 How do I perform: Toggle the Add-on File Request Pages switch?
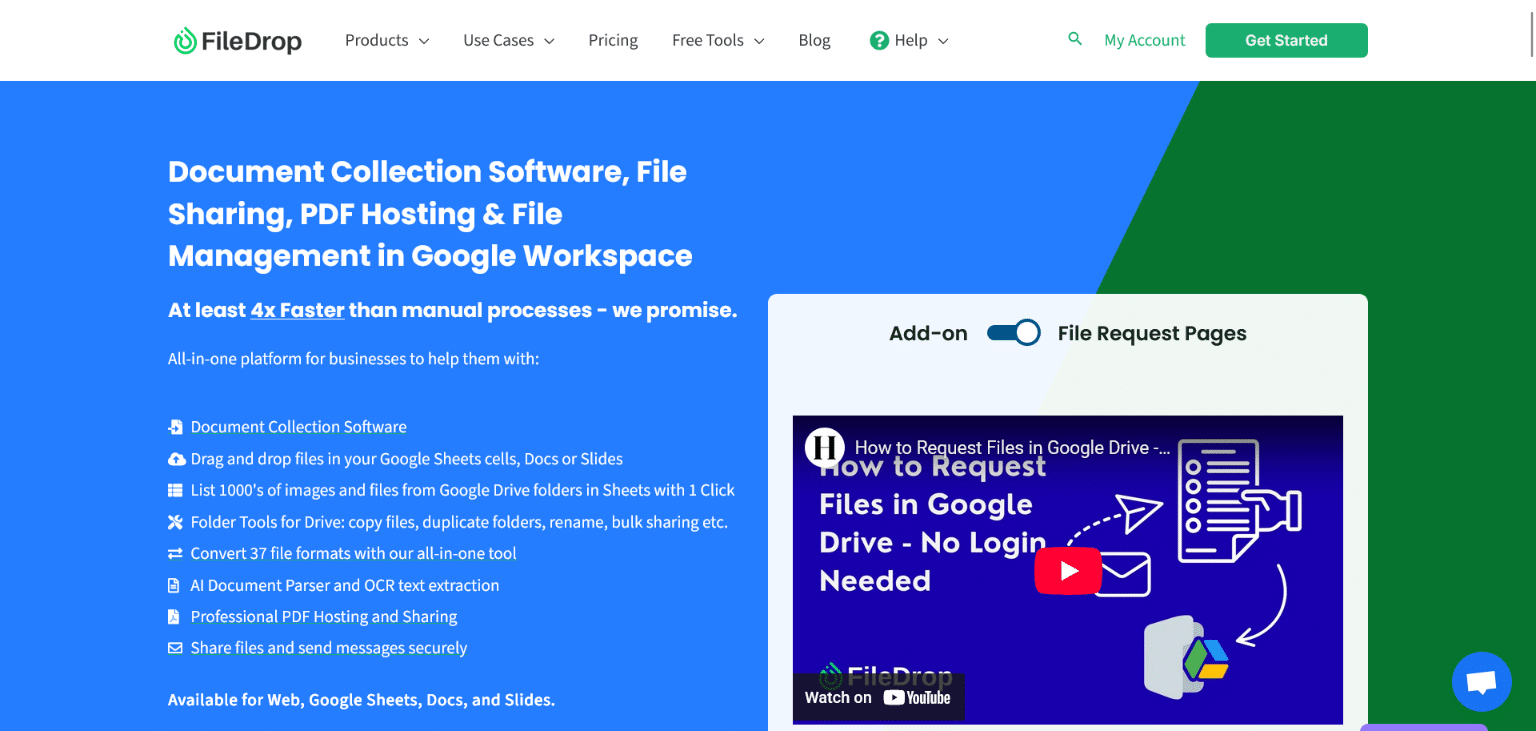point(1013,332)
